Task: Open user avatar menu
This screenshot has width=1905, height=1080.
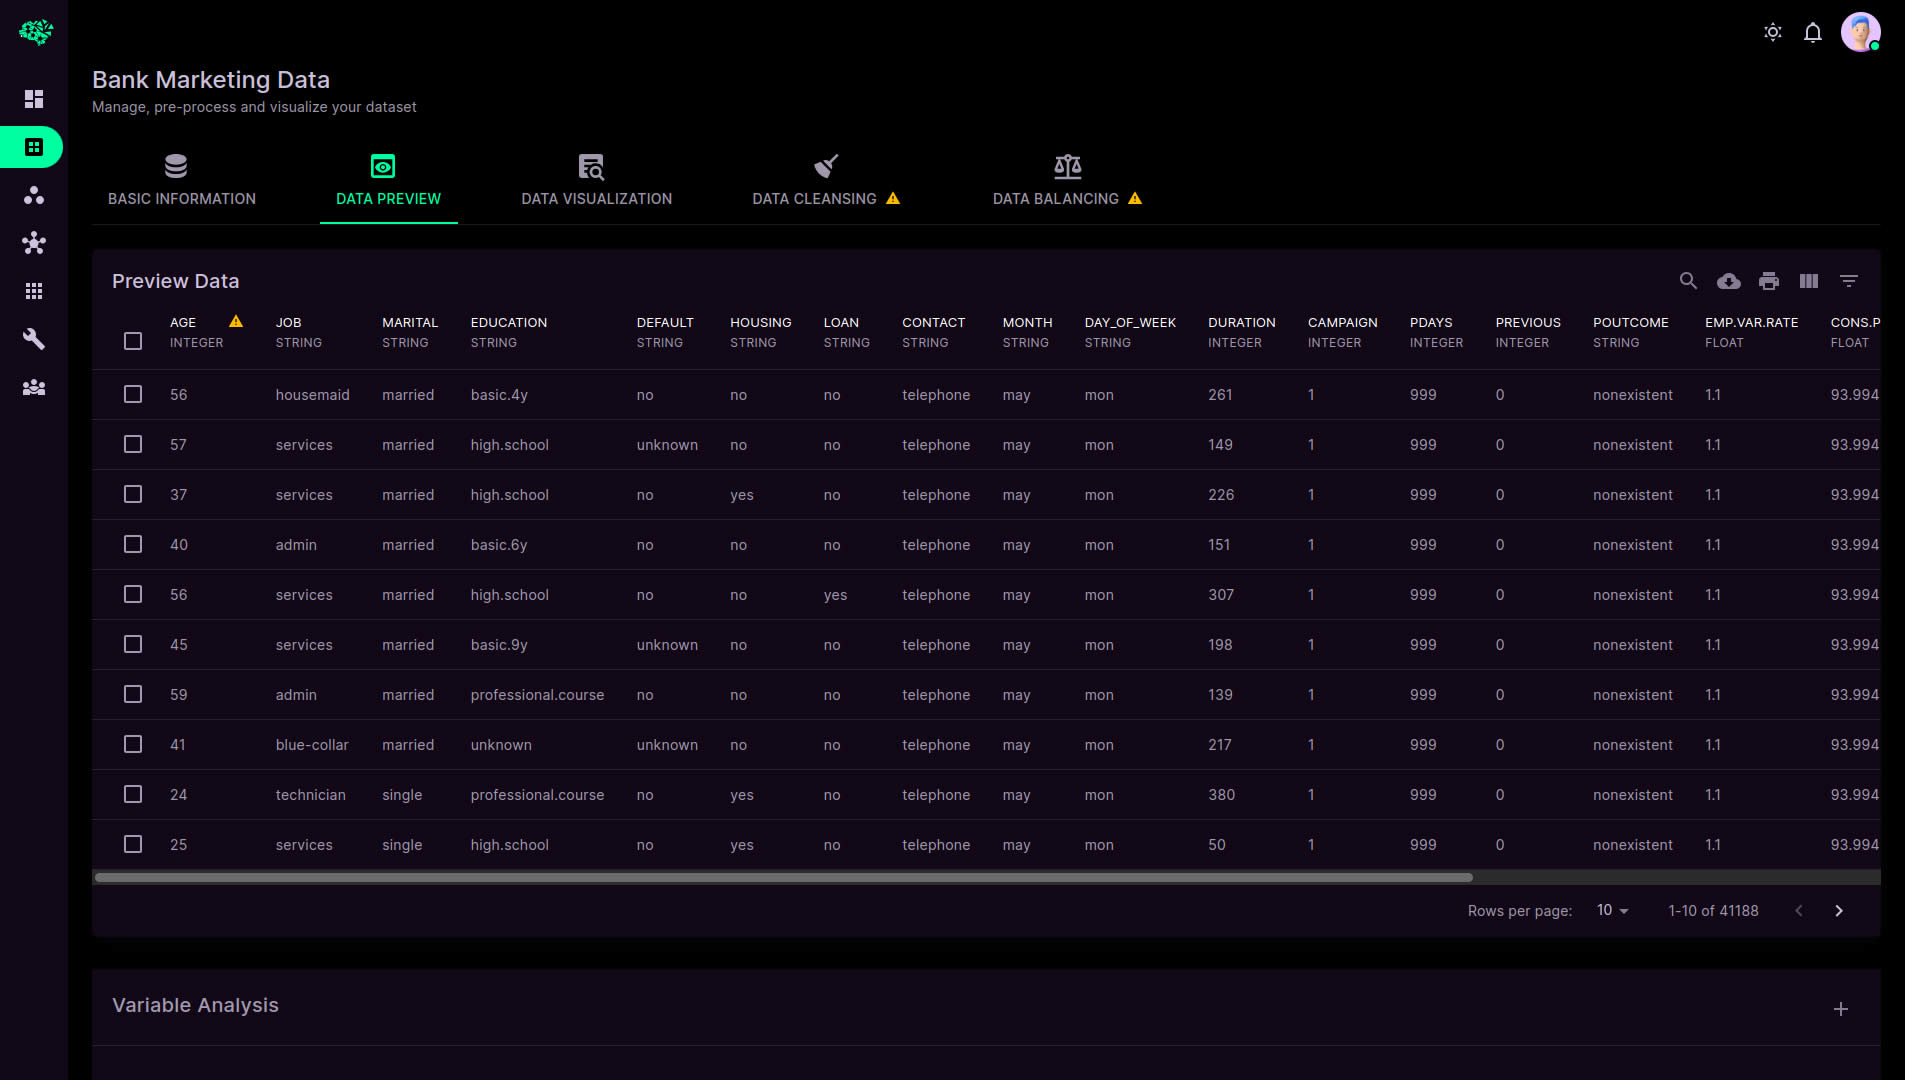Action: (1861, 32)
